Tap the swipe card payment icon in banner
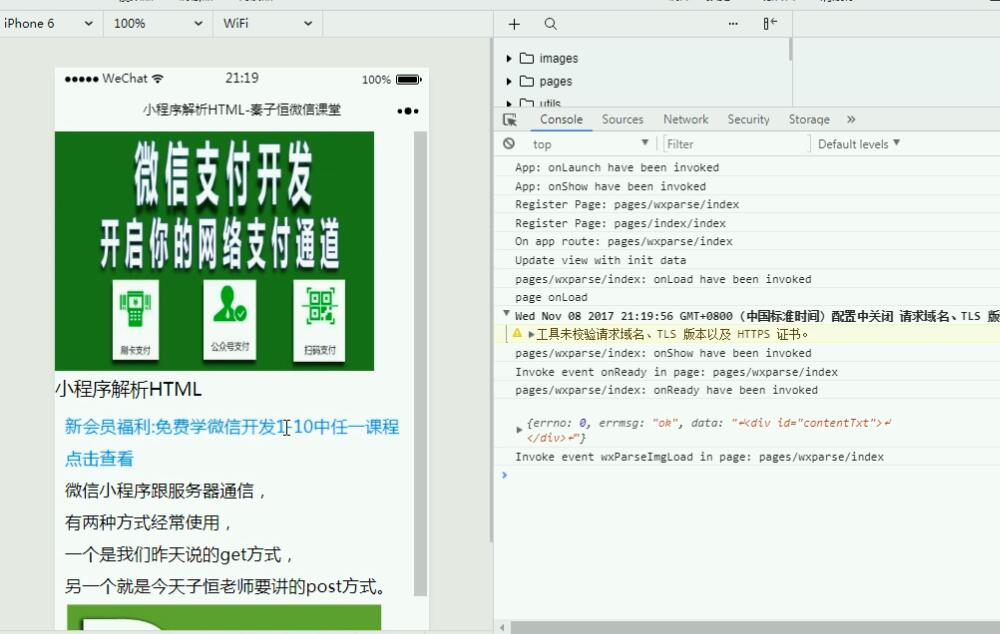The image size is (1000, 634). pos(135,320)
